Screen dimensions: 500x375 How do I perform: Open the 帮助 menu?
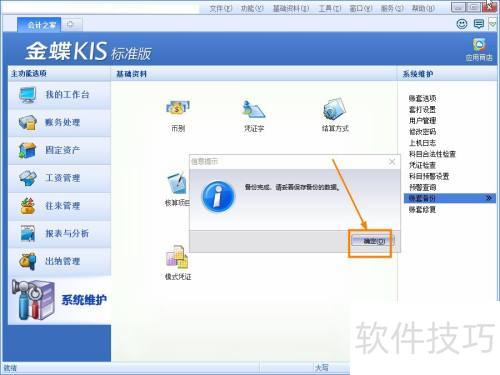[x=423, y=8]
